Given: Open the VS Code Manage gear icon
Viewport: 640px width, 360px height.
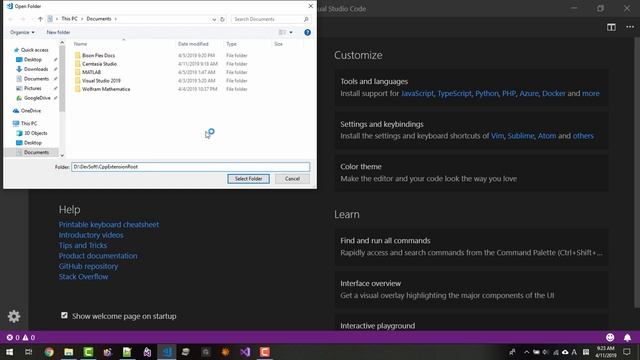Looking at the screenshot, I should 14,316.
